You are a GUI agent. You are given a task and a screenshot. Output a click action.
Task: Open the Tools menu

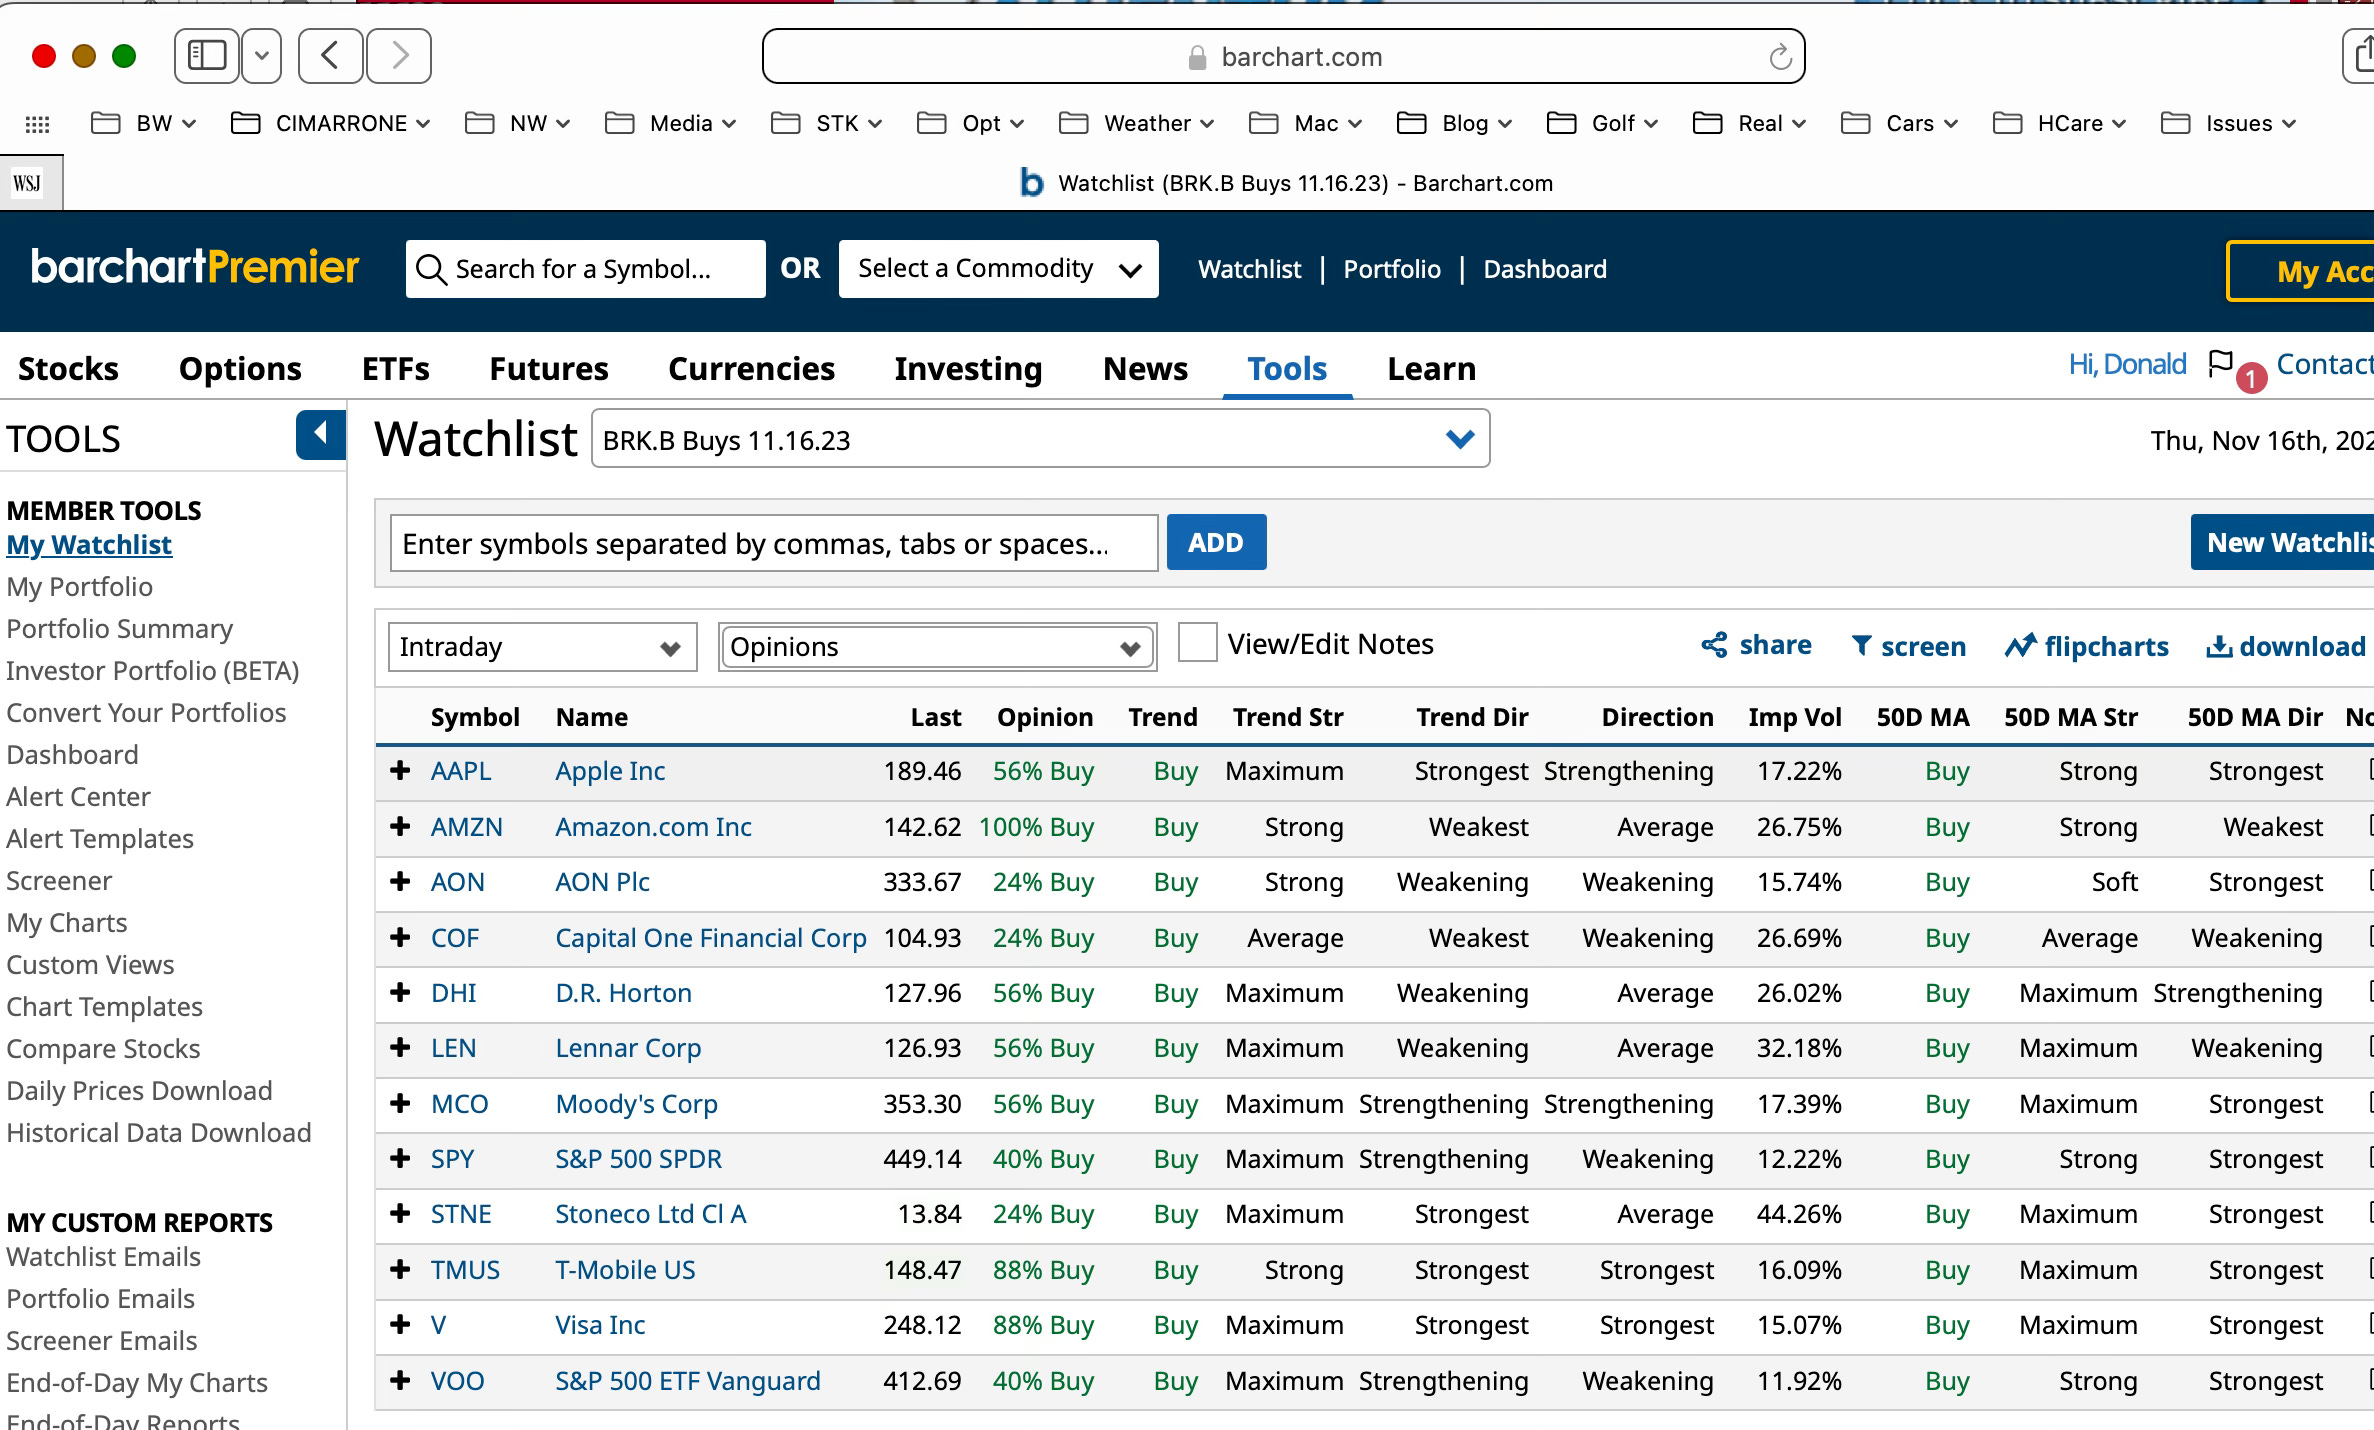coord(1287,369)
